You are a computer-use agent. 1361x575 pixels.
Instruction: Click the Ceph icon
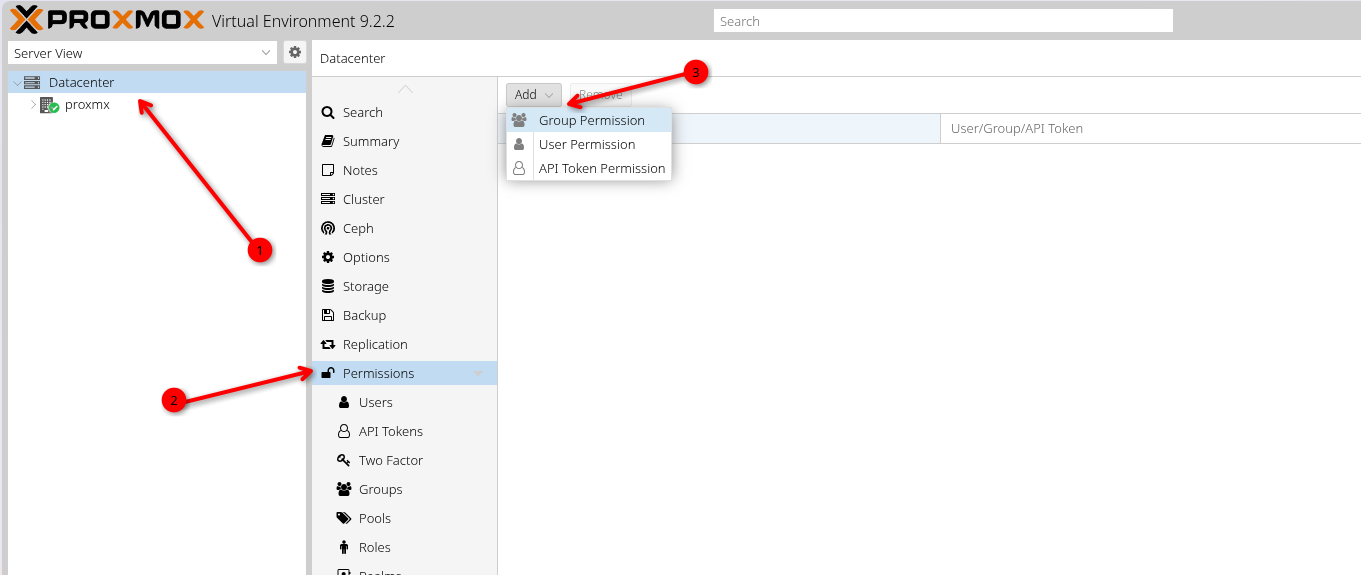click(327, 229)
